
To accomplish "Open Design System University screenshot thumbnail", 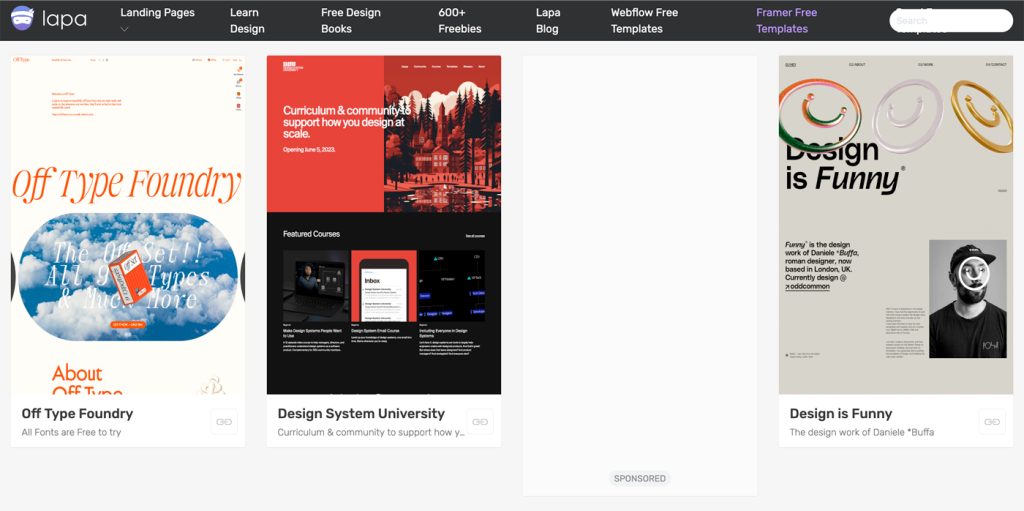I will click(384, 225).
